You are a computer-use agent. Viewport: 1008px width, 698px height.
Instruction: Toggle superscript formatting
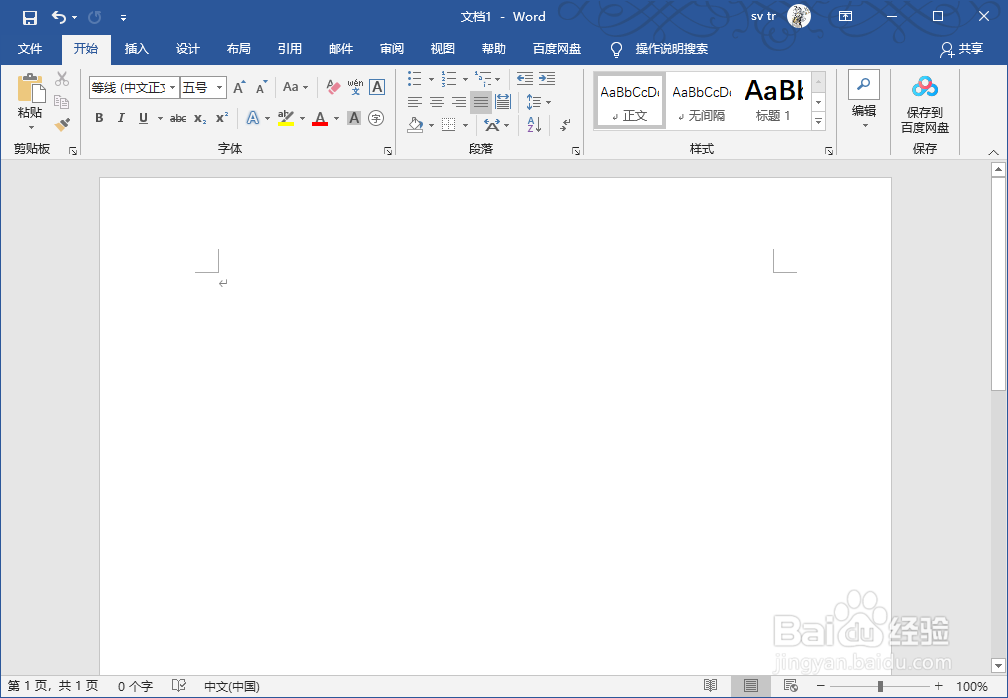click(x=222, y=118)
